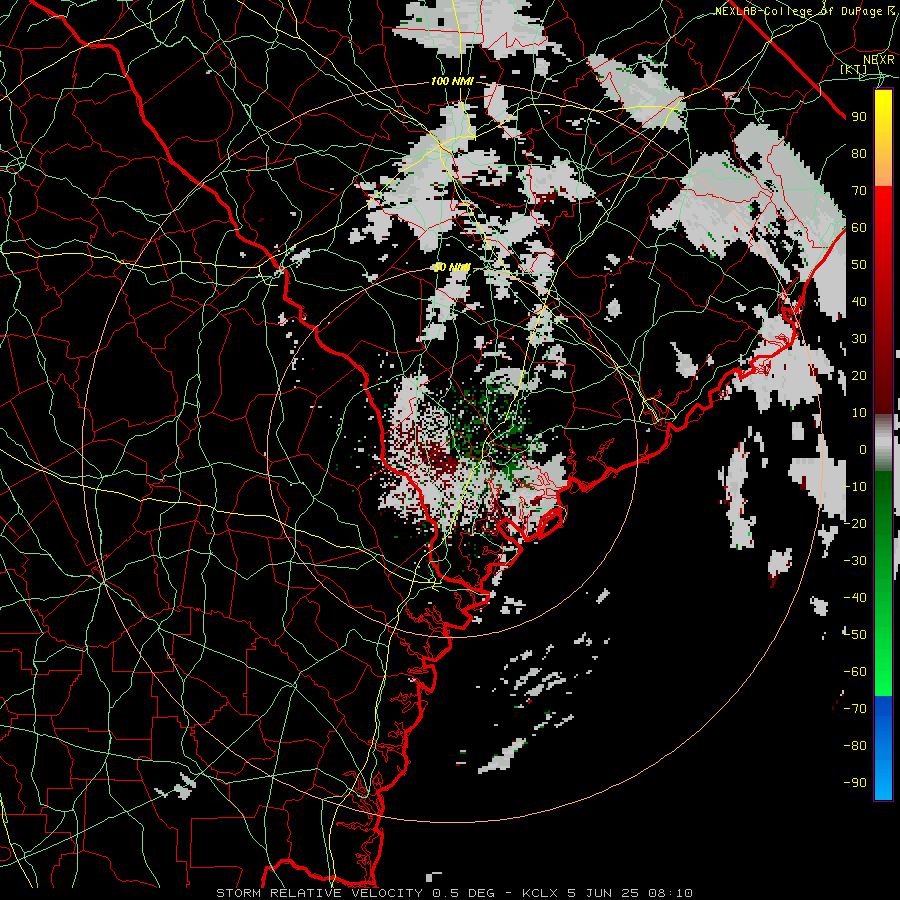This screenshot has height=900, width=900.
Task: Select the -20 value on velocity scale
Action: point(855,524)
